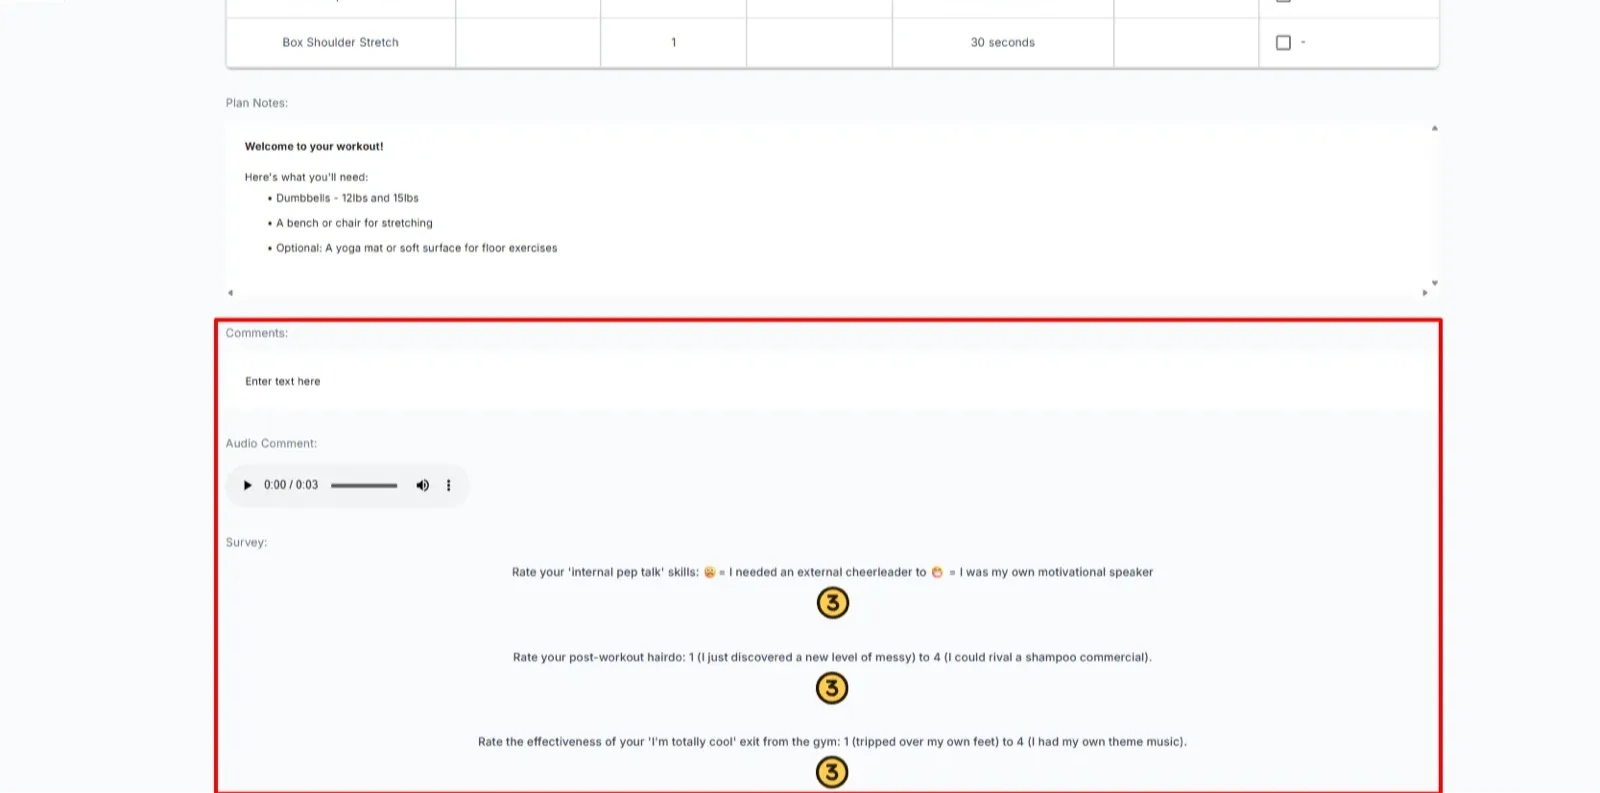Viewport: 1600px width, 793px height.
Task: Select rating 3 for post-workout hairdo
Action: pyautogui.click(x=832, y=688)
